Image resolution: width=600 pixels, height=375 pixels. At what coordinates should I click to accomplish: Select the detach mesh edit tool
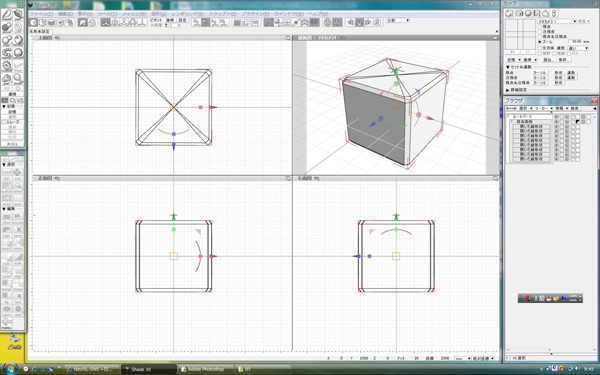[x=7, y=244]
